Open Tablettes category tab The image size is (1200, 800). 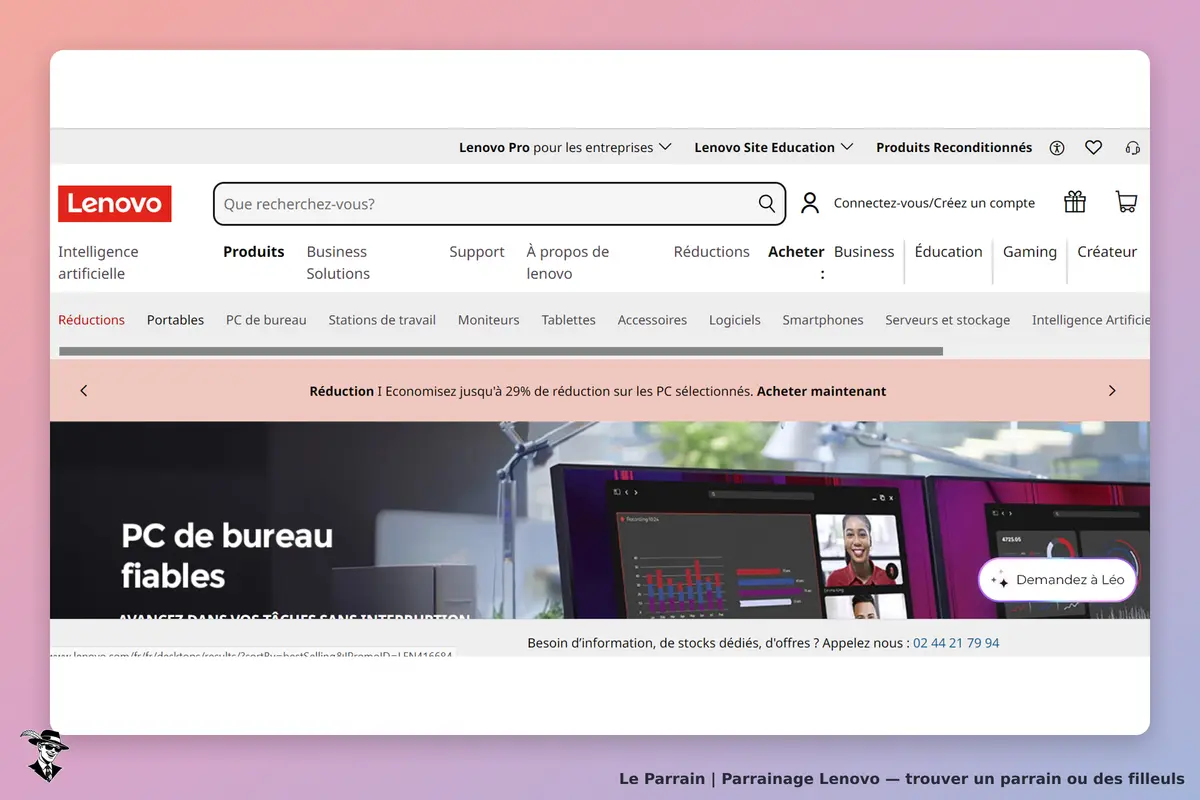click(x=568, y=320)
